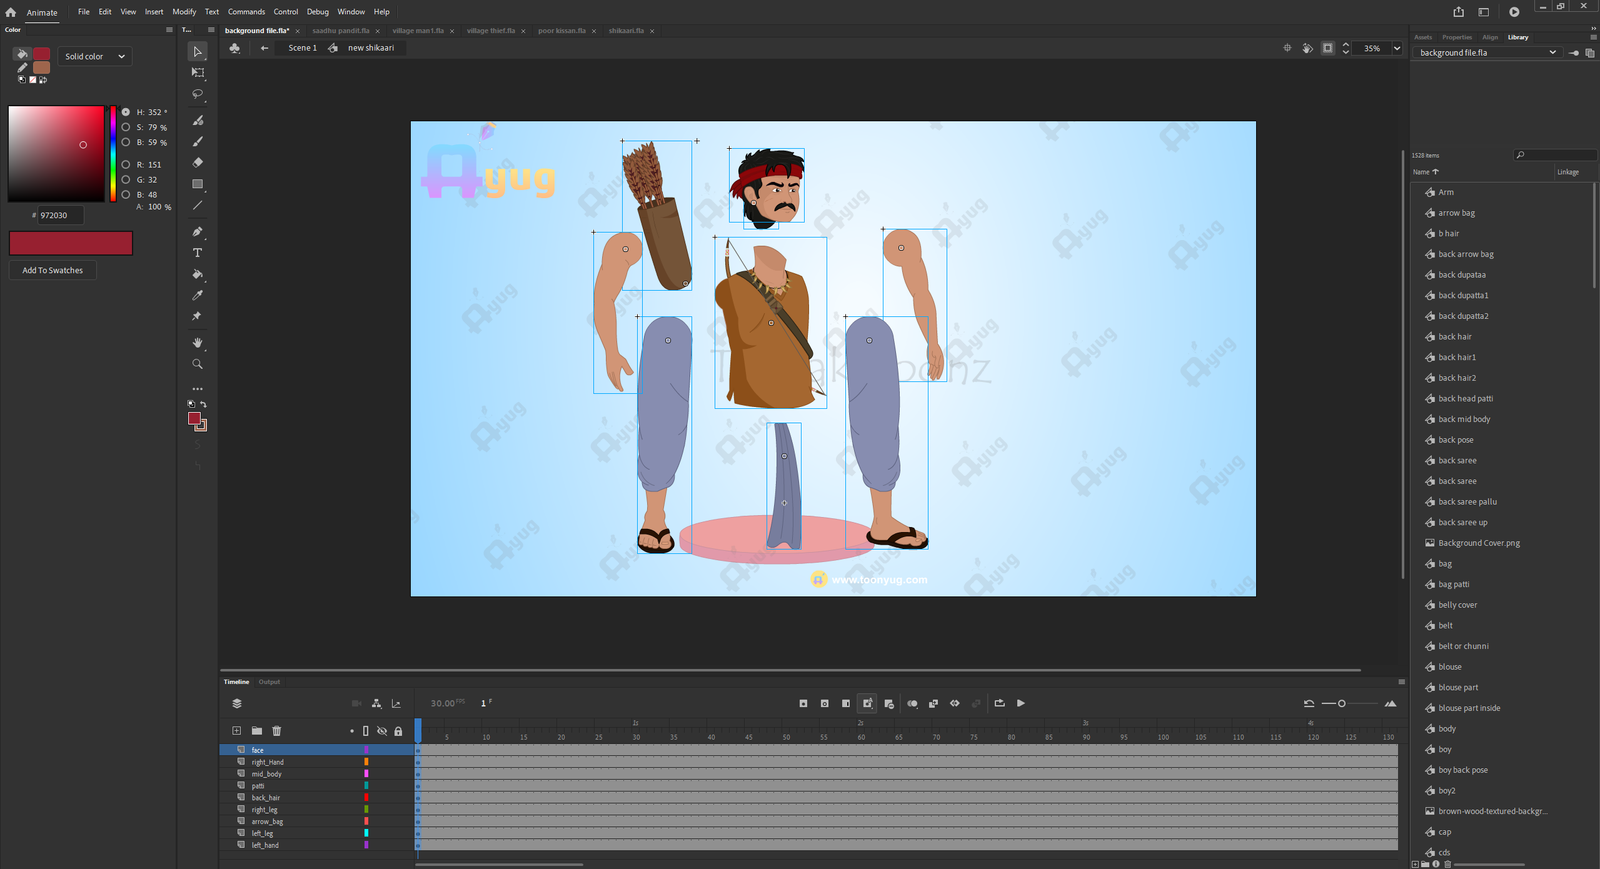Activate the Text tool
Viewport: 1600px width, 869px height.
[197, 253]
